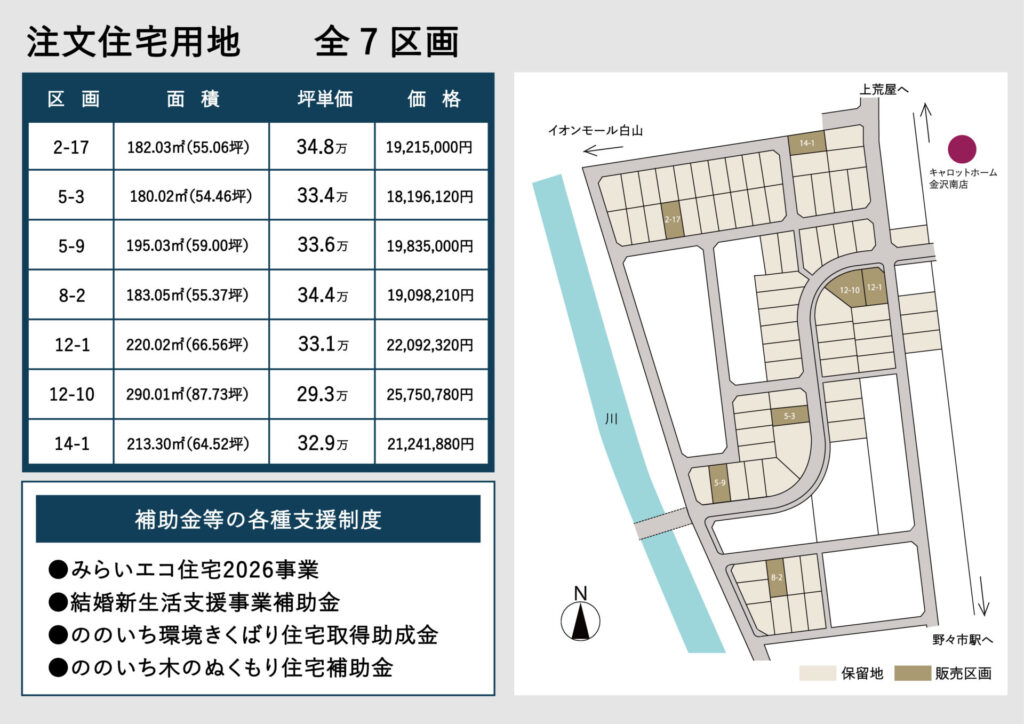The width and height of the screenshot is (1024, 724).
Task: Click the 補助金等の各種支援制度 heading banner
Action: [258, 519]
